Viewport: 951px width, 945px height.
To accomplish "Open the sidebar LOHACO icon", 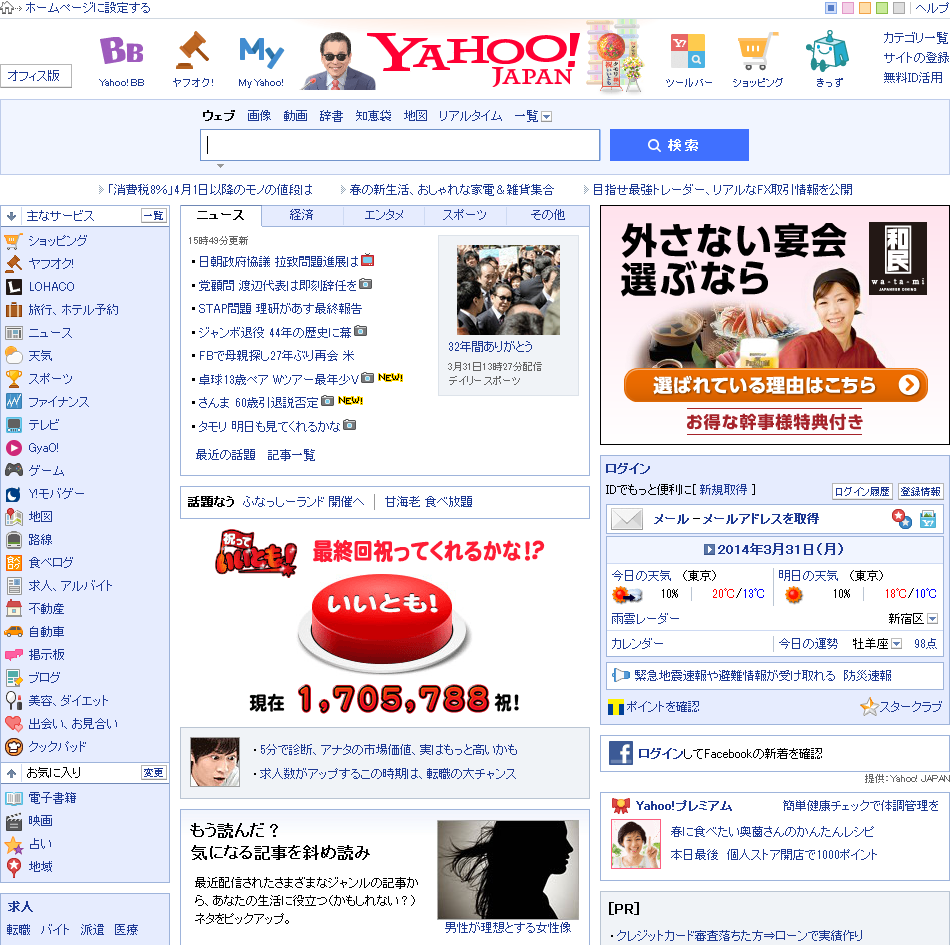I will [x=13, y=287].
